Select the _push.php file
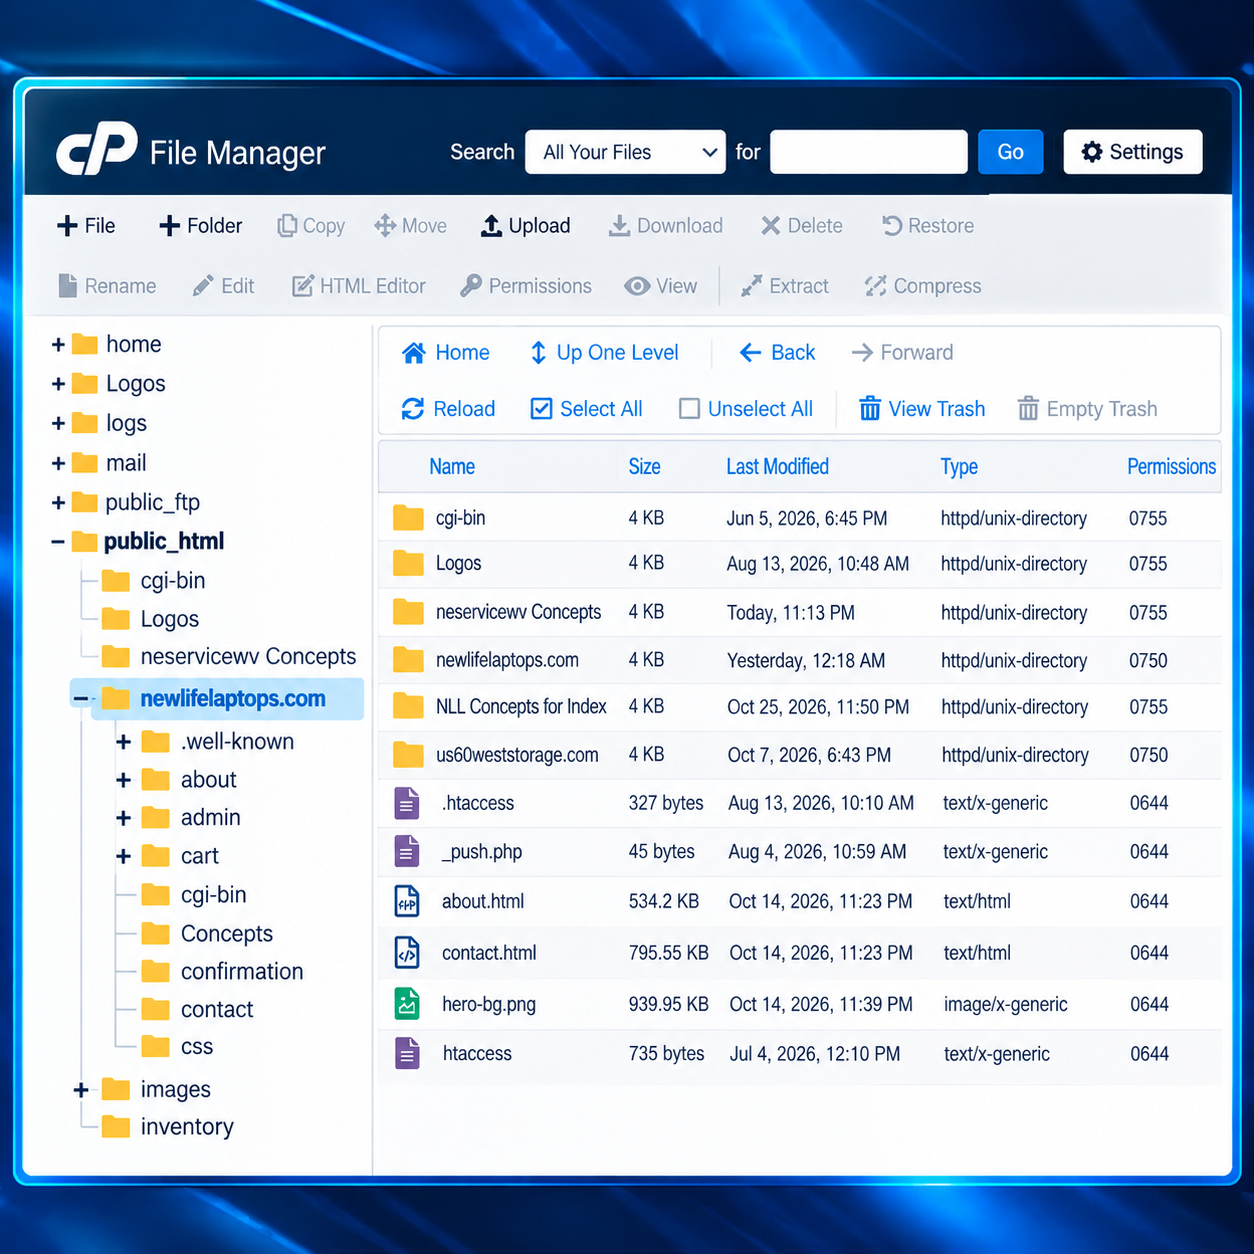The height and width of the screenshot is (1254, 1254). (799, 852)
